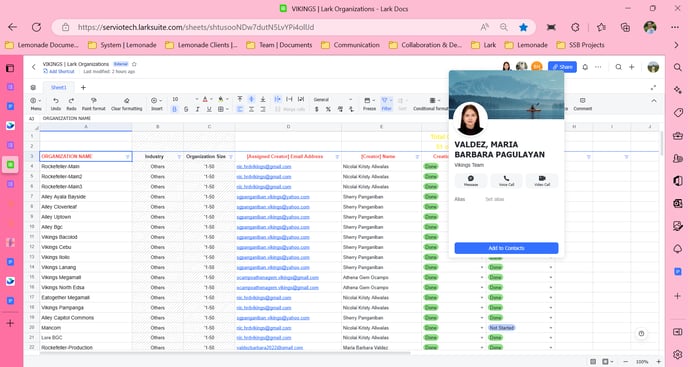Click the blue Share button

point(562,67)
